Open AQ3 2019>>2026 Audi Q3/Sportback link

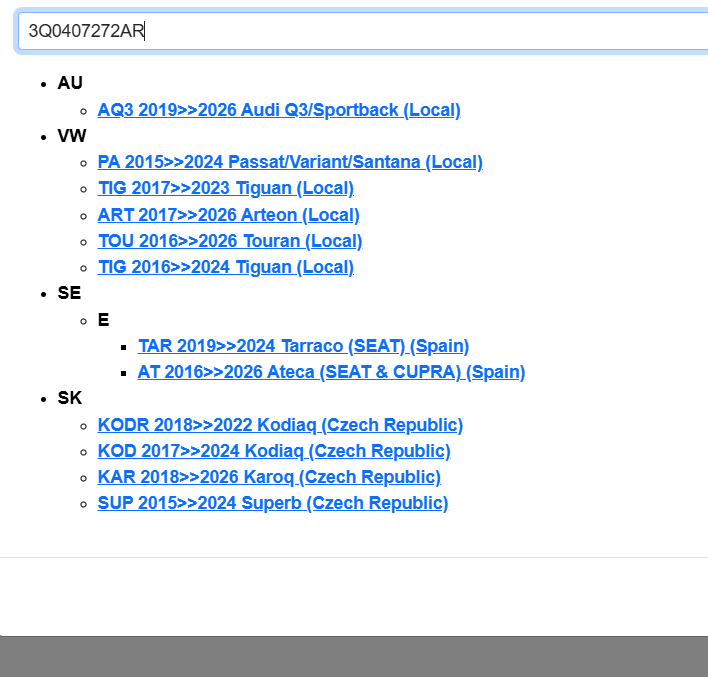pos(279,110)
